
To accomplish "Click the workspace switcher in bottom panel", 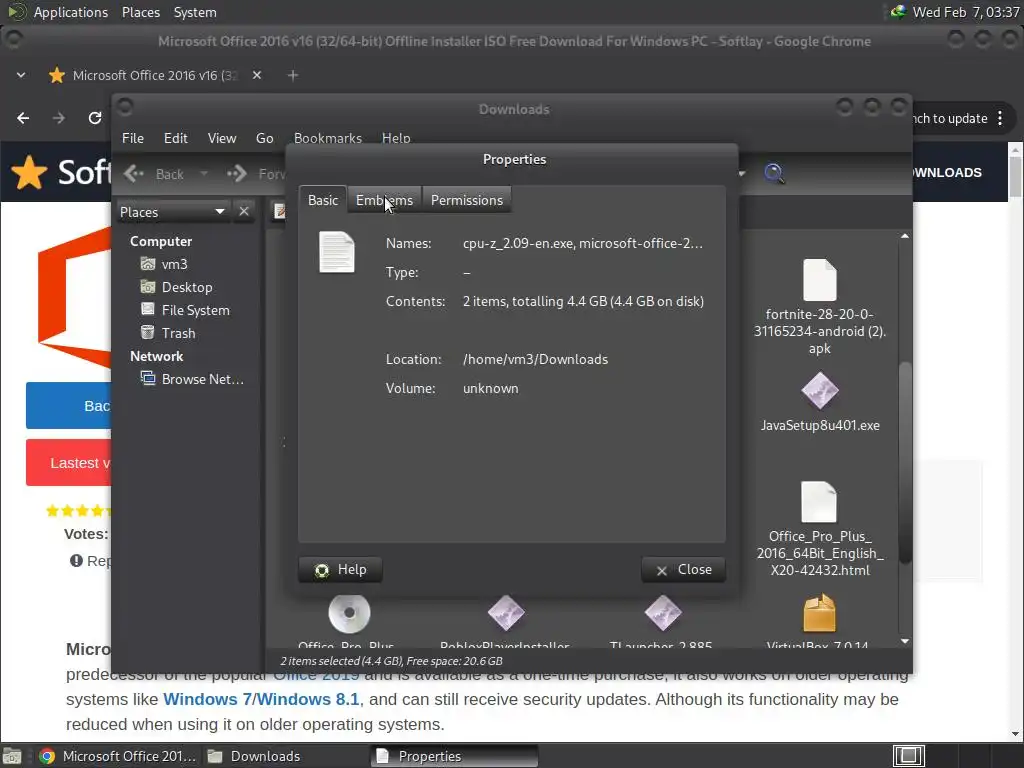I will tap(908, 756).
